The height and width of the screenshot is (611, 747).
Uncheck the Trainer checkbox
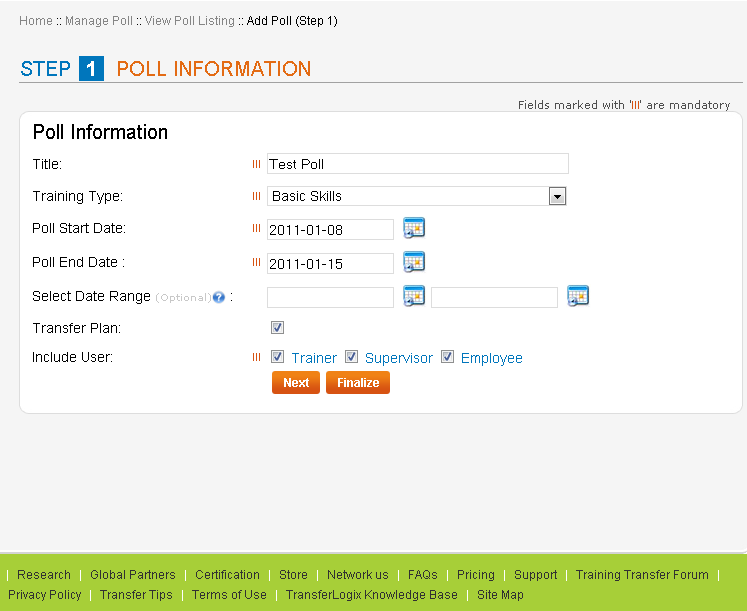(x=277, y=357)
